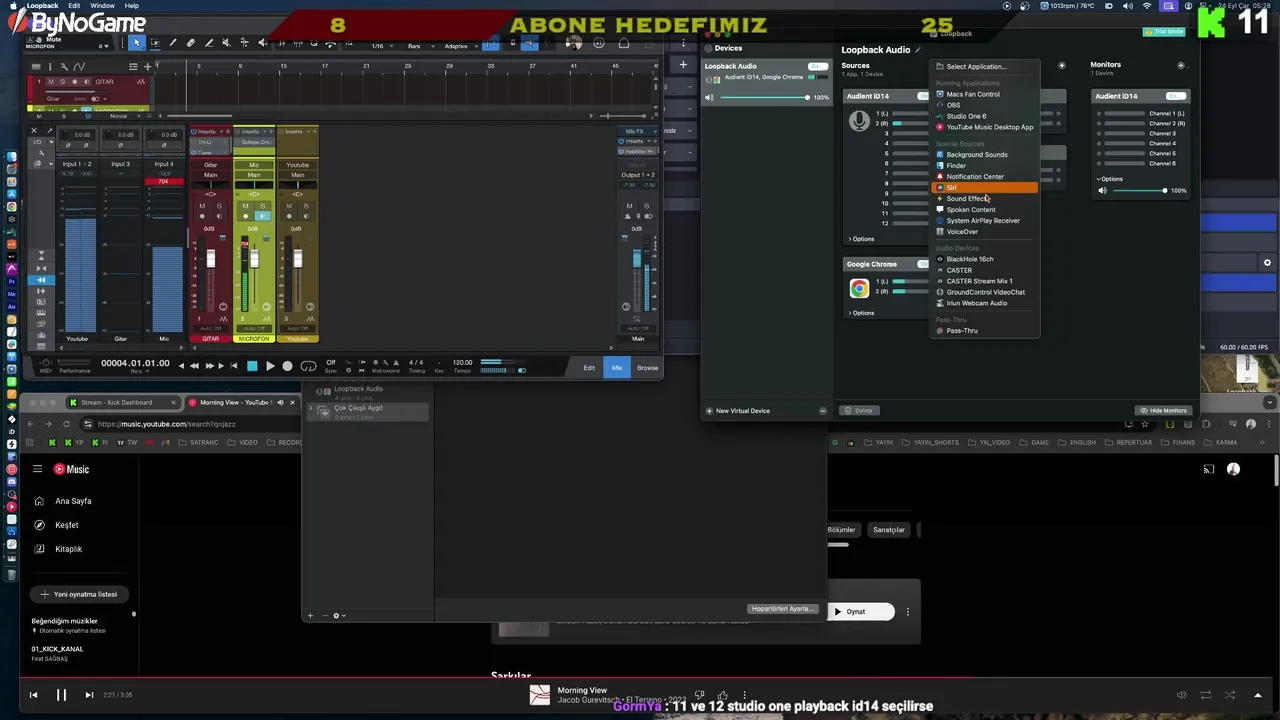Go to previous song in YouTube Music

tap(33, 695)
